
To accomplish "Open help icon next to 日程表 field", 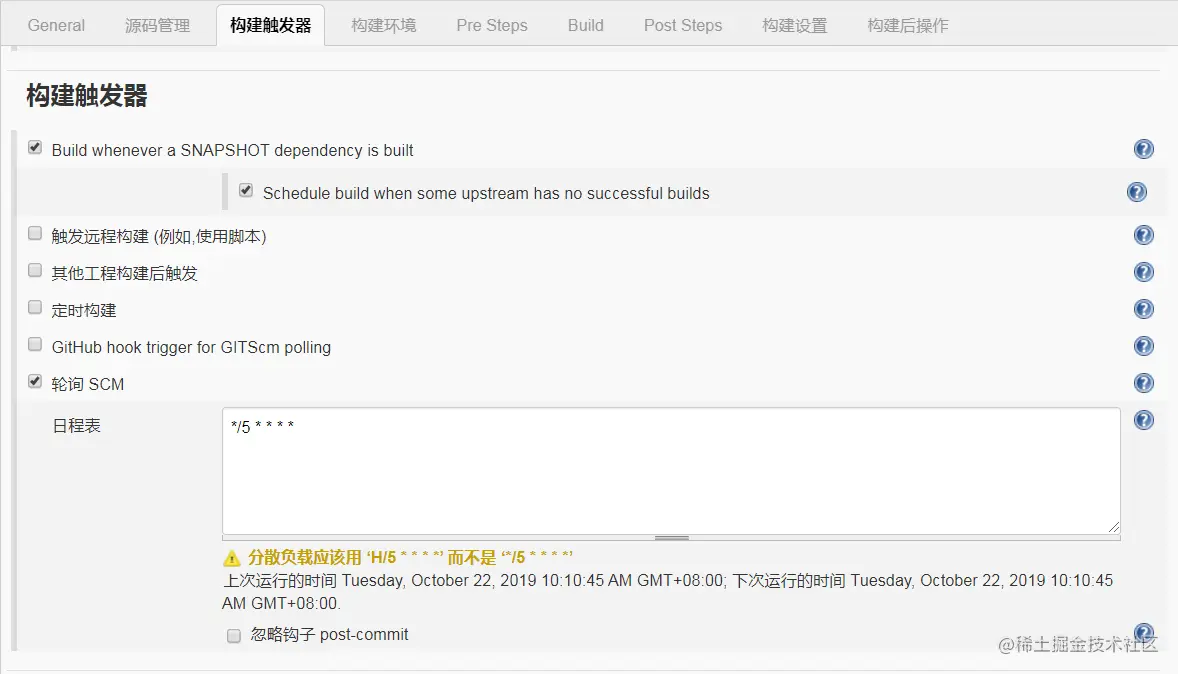I will tap(1143, 420).
